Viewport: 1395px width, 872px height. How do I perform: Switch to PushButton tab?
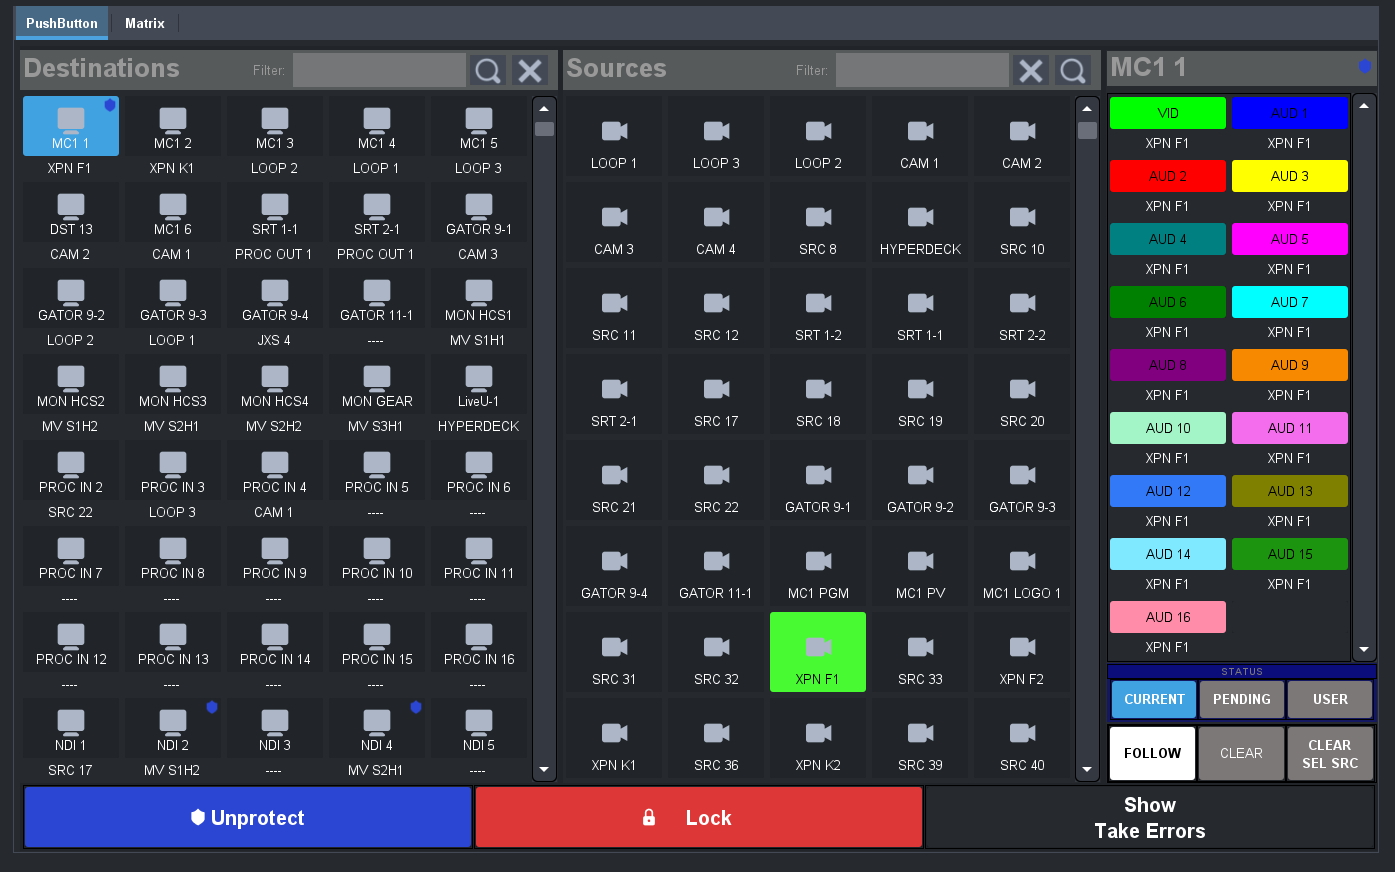coord(62,23)
